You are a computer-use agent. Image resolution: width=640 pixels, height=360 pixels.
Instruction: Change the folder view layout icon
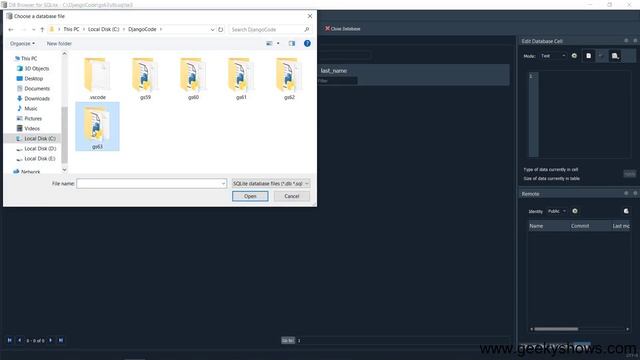point(269,43)
